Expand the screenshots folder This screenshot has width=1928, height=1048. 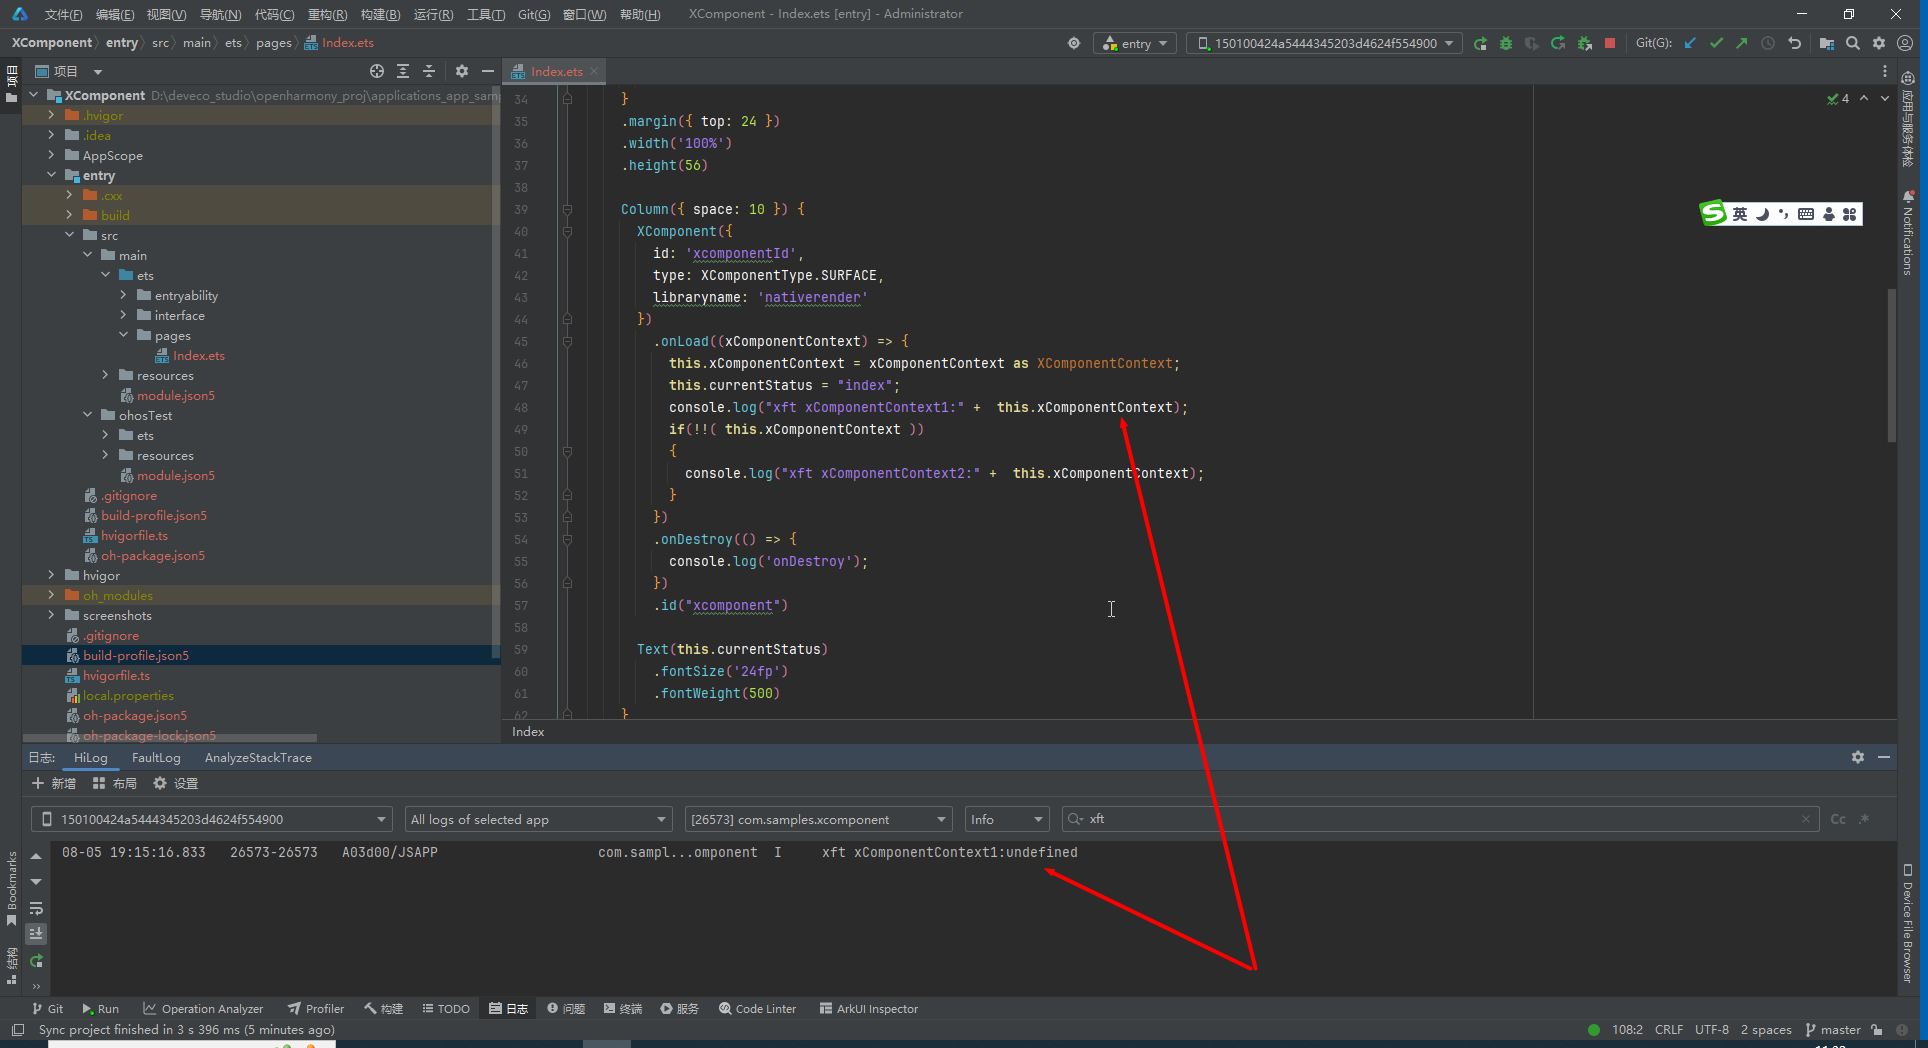[51, 615]
